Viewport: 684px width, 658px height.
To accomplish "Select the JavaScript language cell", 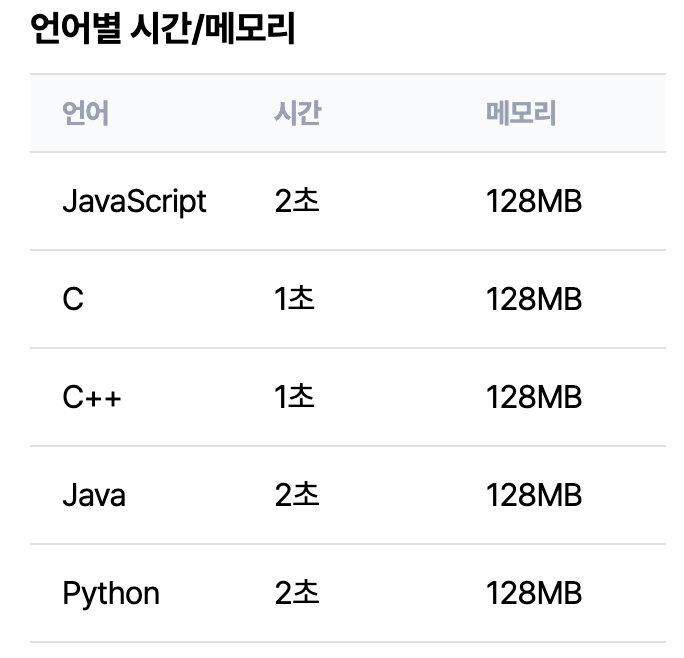I will (x=134, y=202).
